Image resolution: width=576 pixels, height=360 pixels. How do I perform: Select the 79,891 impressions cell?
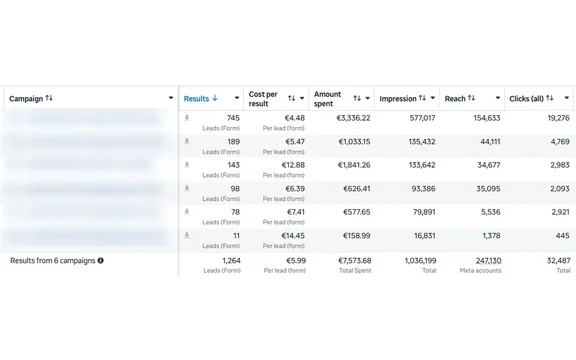click(x=424, y=212)
